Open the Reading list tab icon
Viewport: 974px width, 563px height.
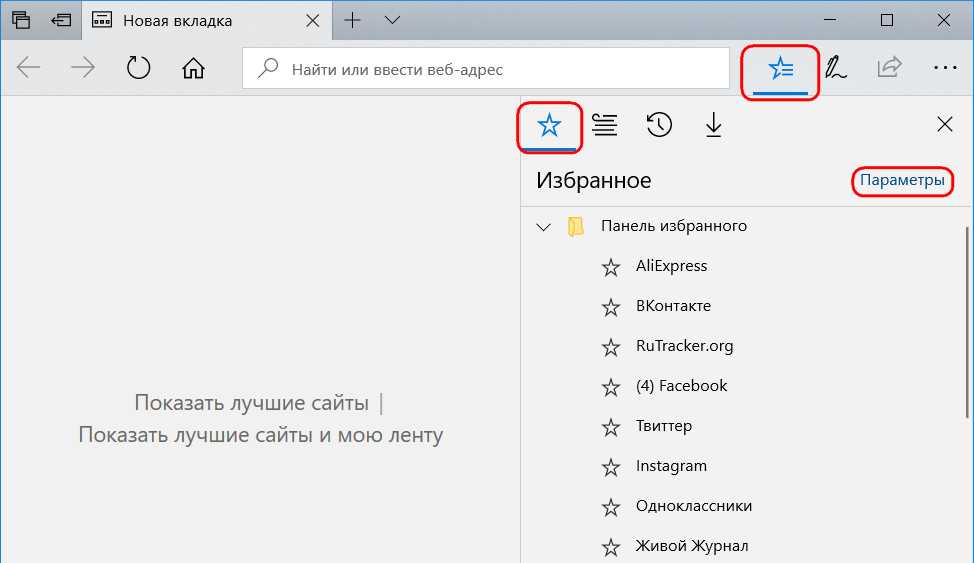(x=604, y=125)
